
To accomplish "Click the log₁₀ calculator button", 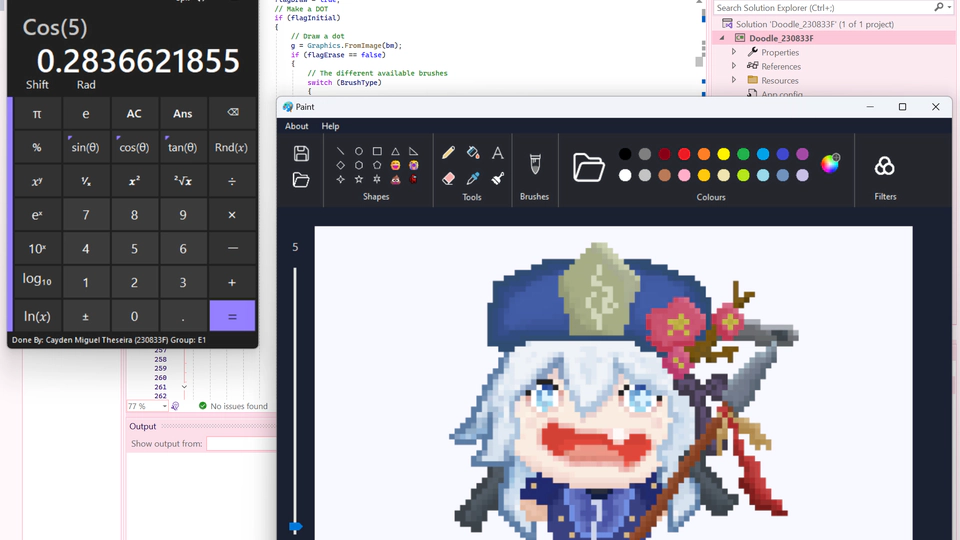I will (x=37, y=282).
